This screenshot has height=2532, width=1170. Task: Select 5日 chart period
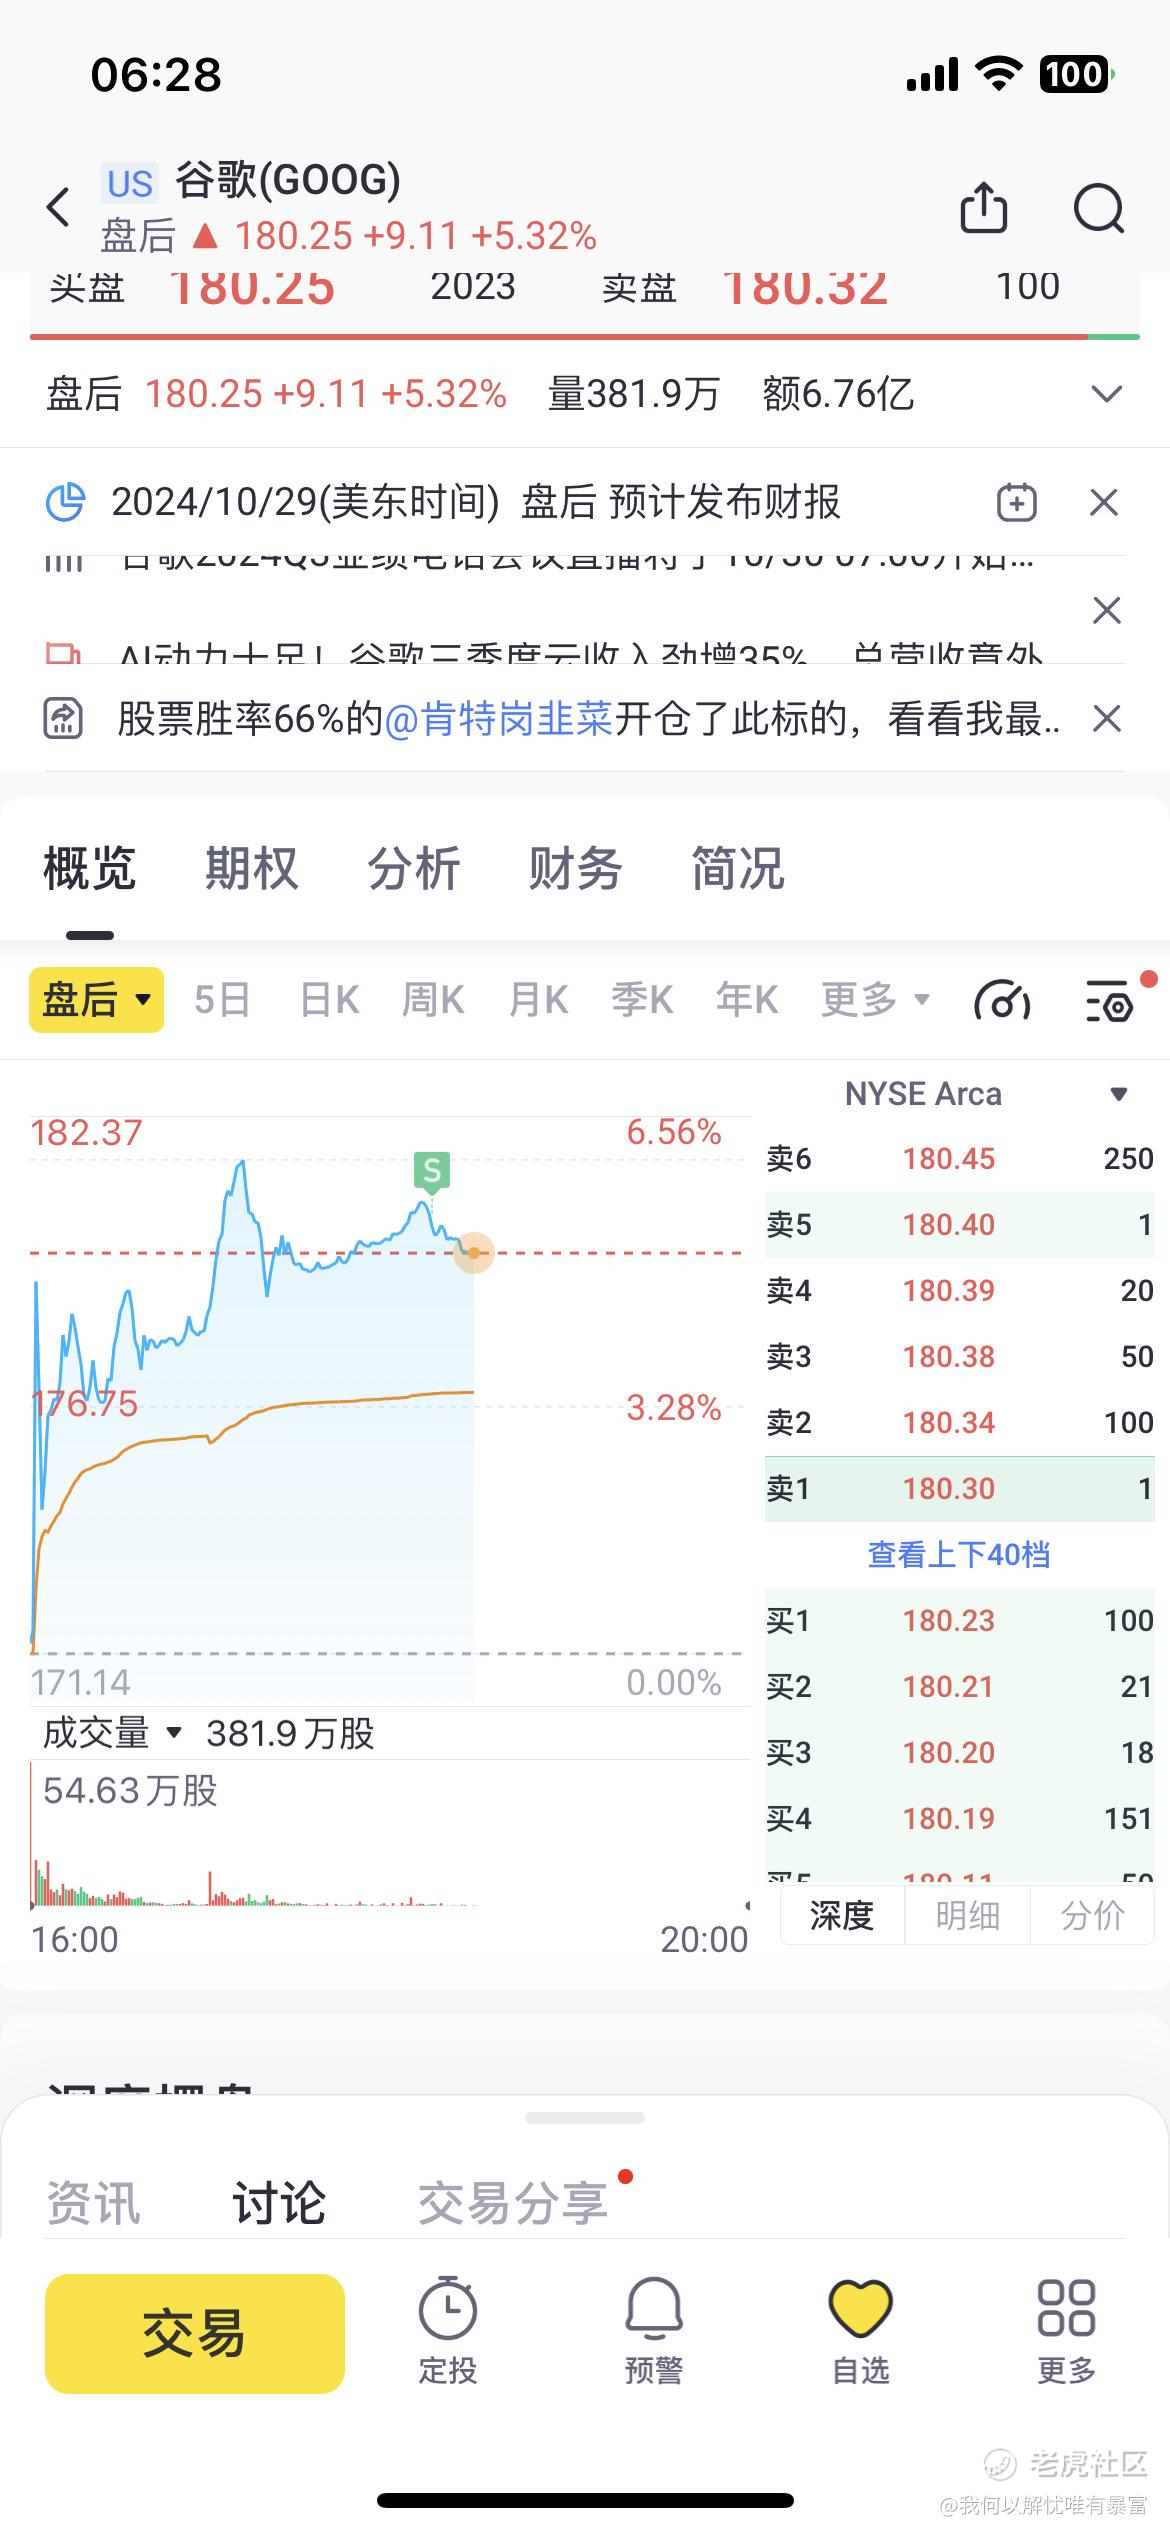click(222, 1000)
